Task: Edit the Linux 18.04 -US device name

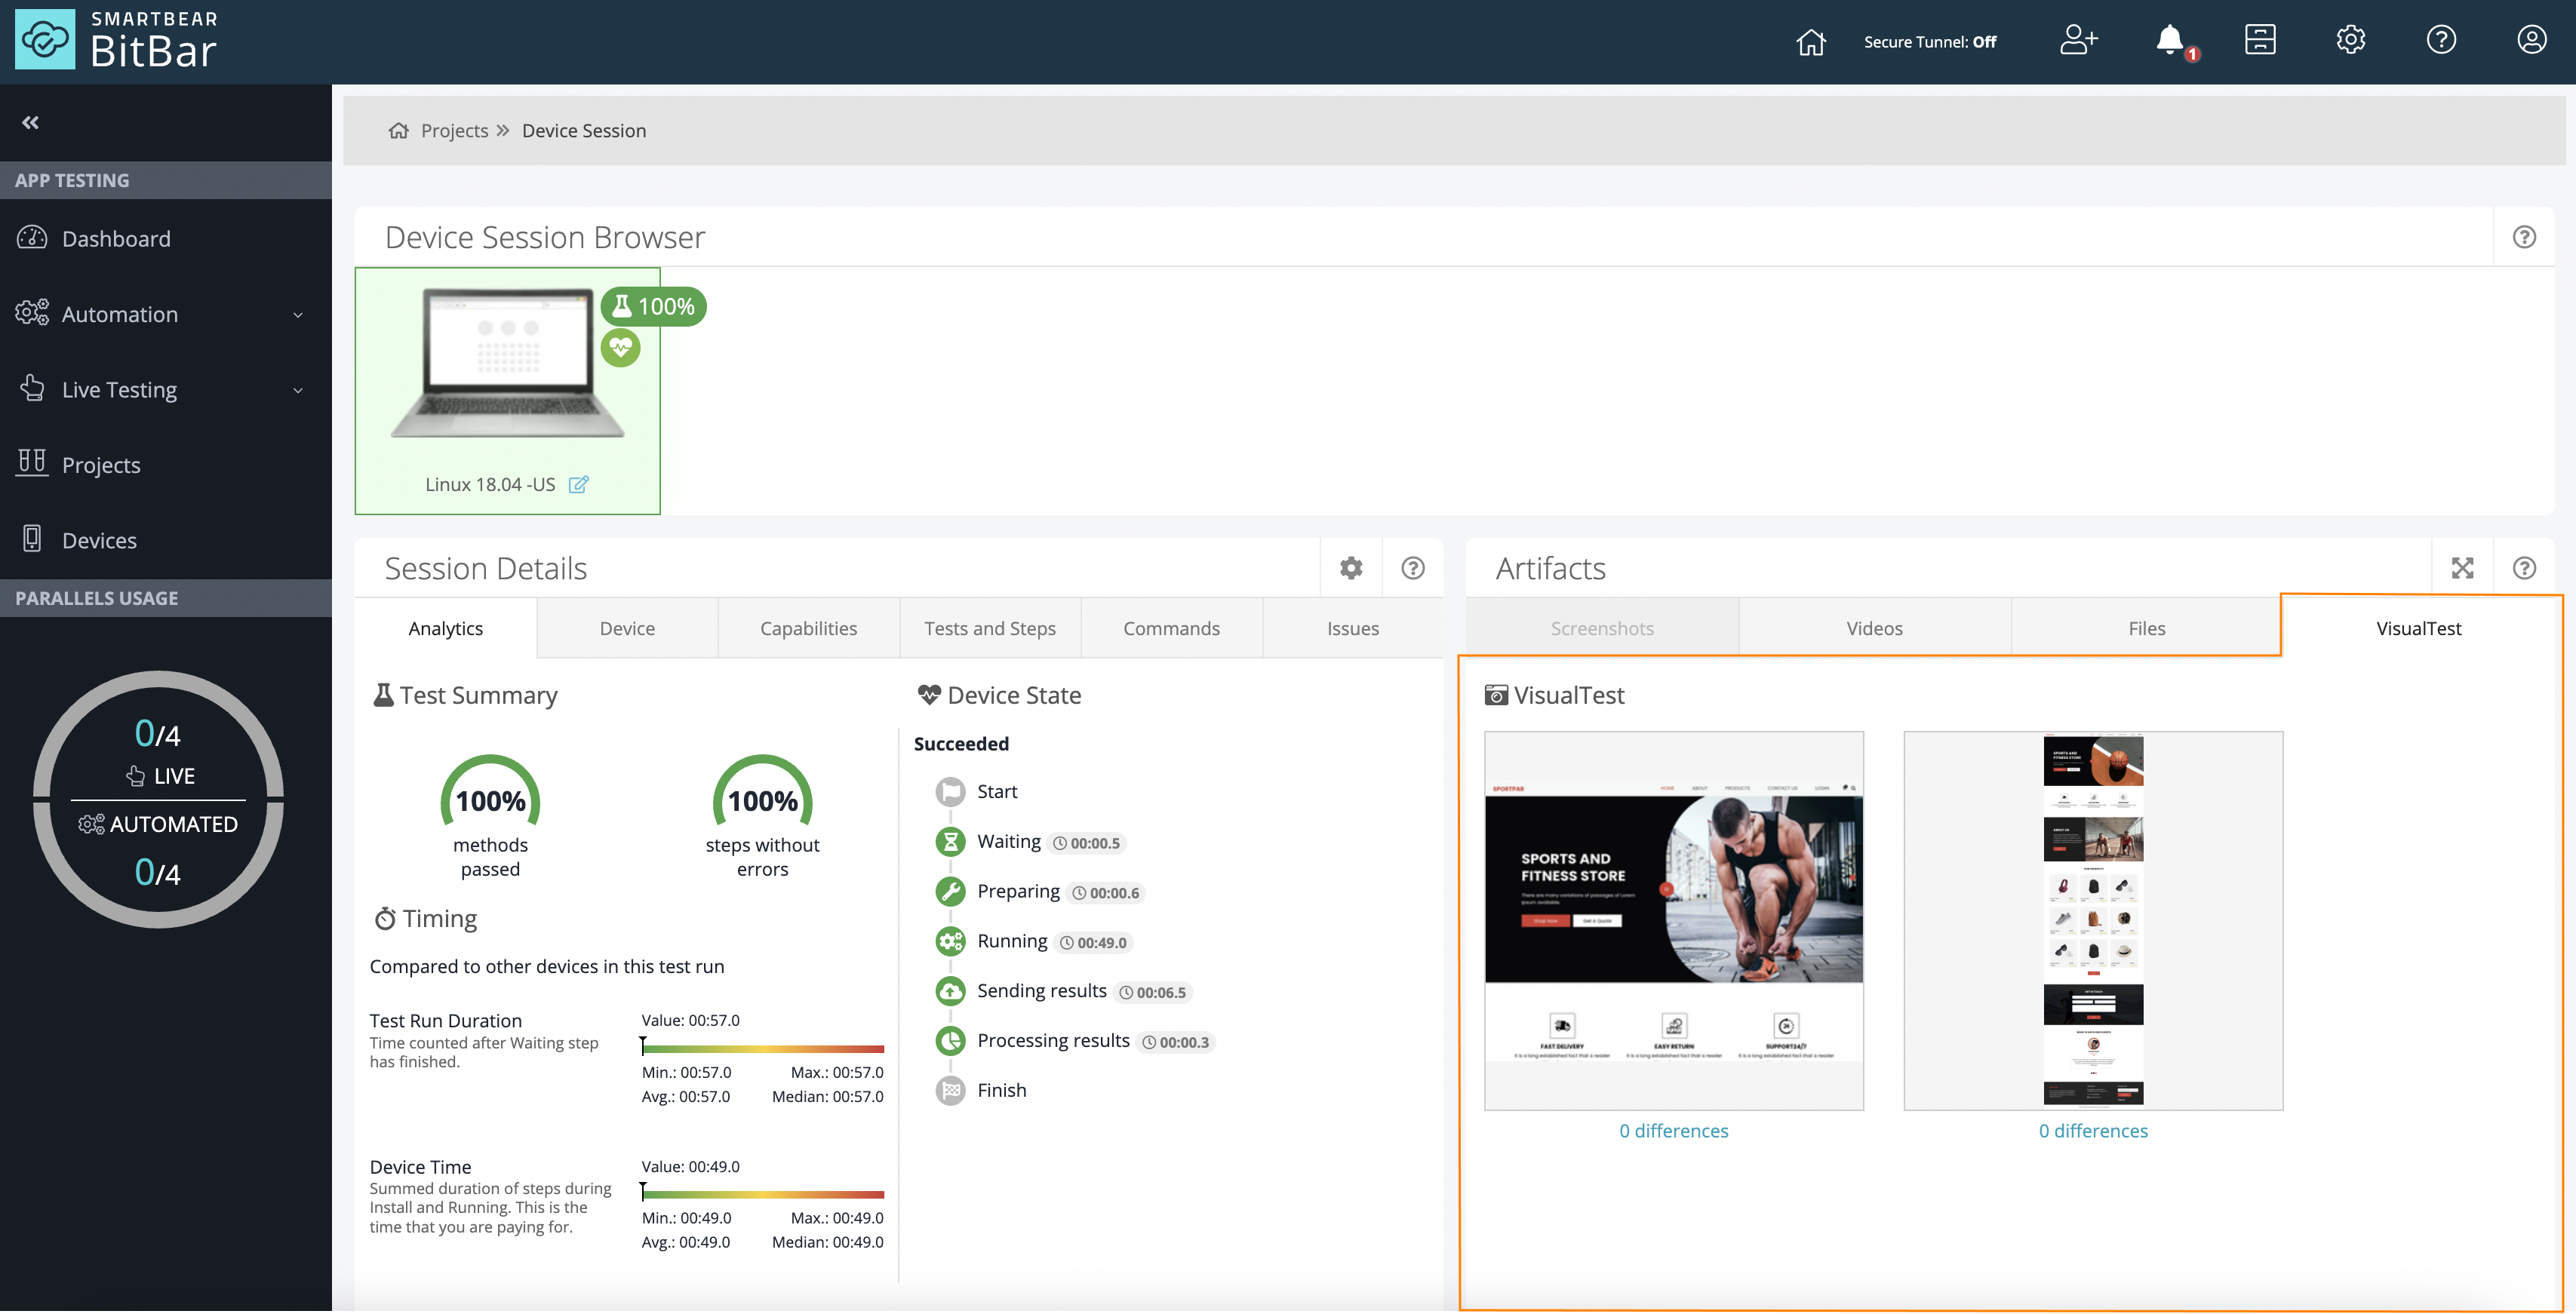Action: 578,485
